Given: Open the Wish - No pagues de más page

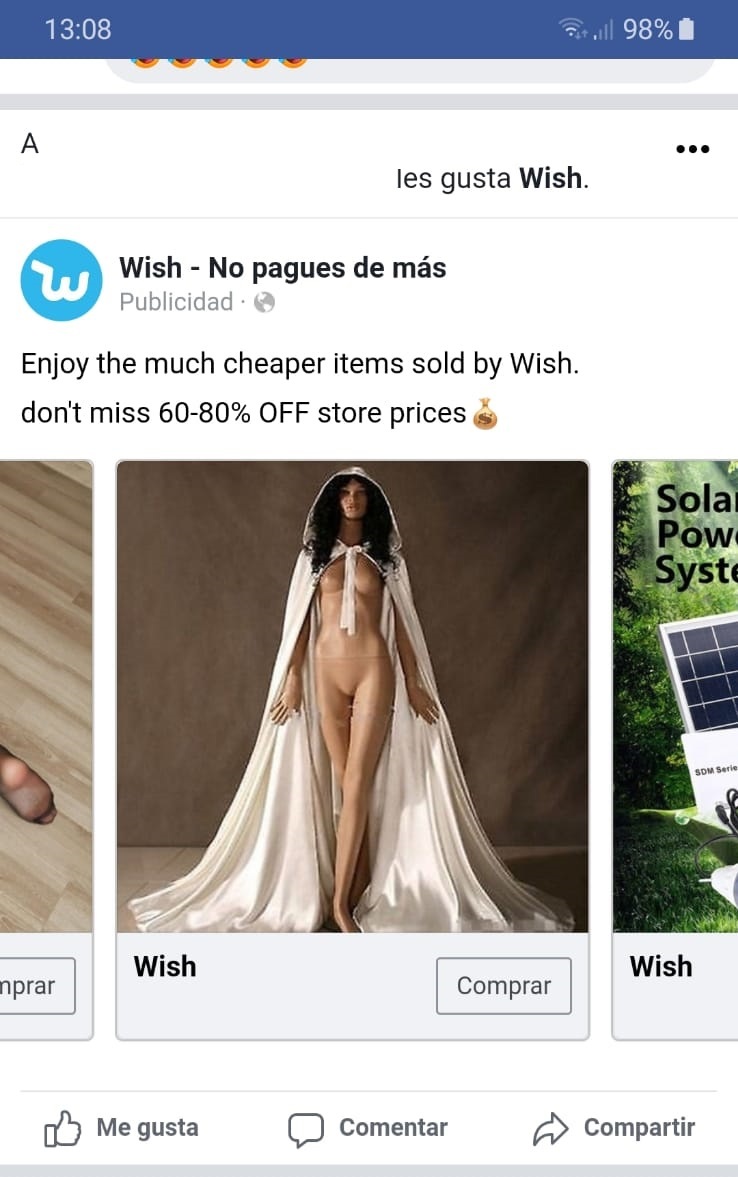Looking at the screenshot, I should tap(282, 268).
